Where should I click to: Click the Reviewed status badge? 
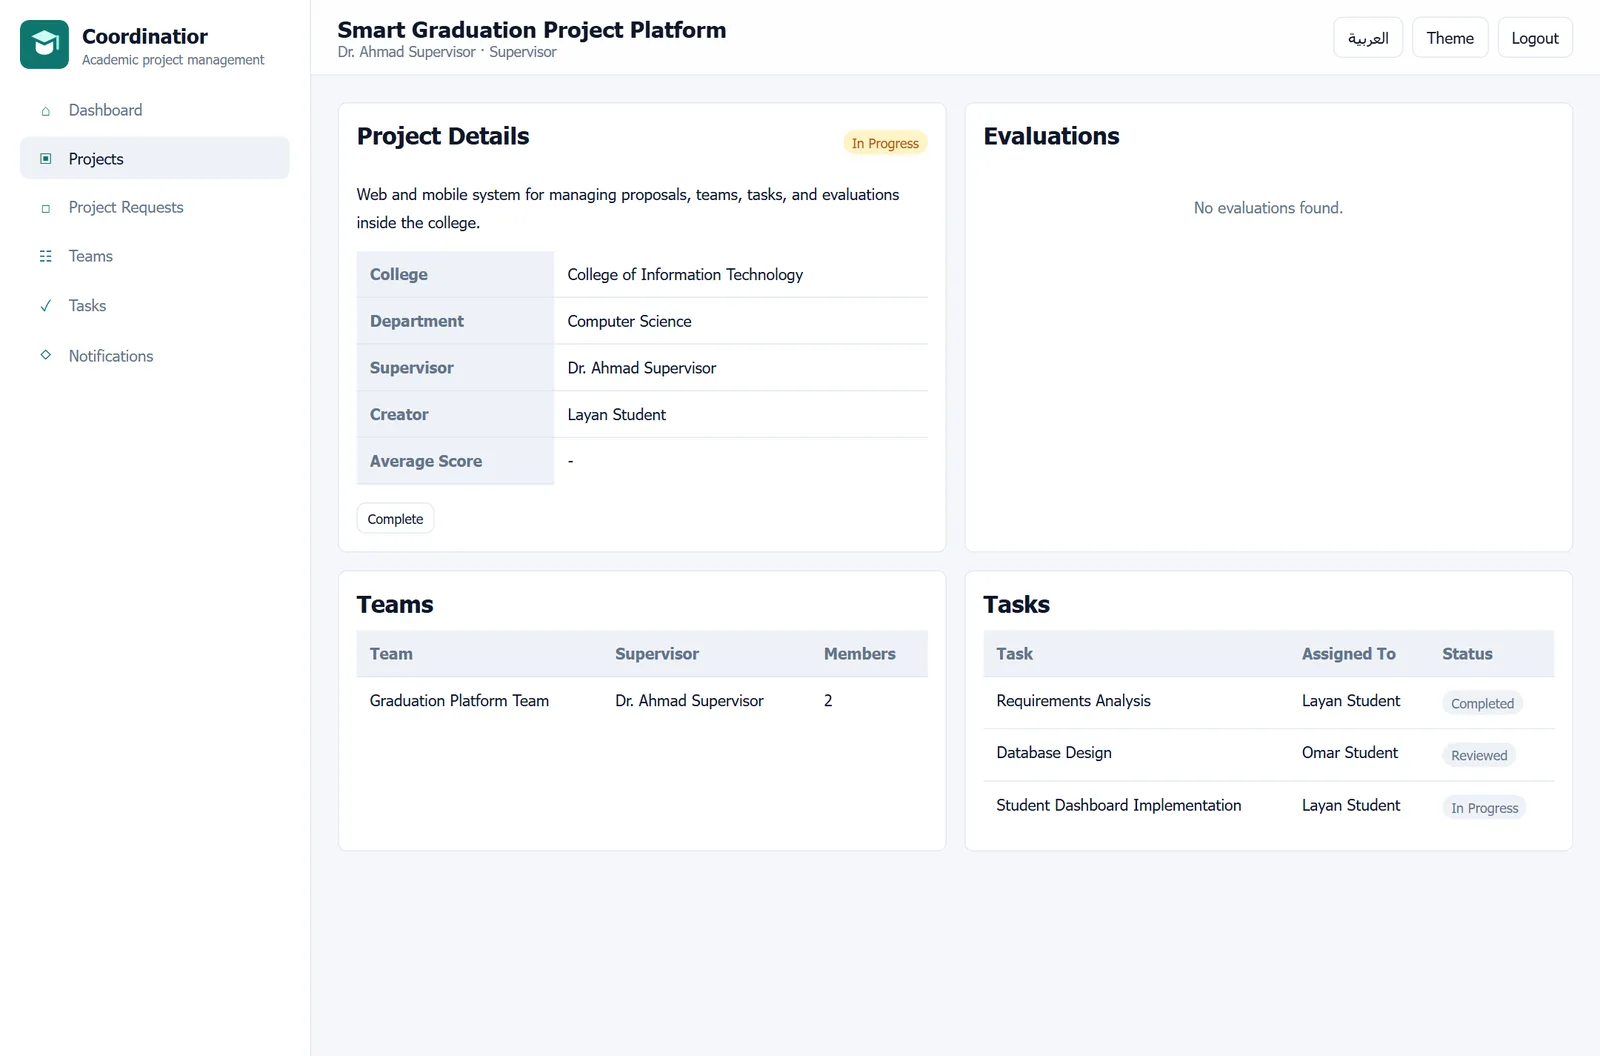point(1479,755)
